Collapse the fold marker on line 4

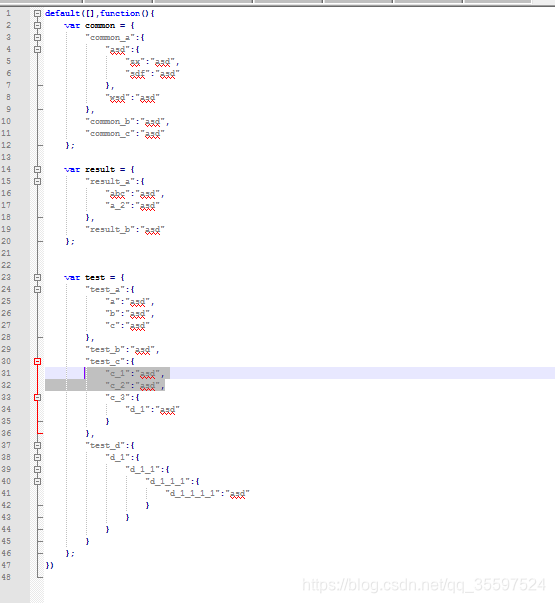37,49
